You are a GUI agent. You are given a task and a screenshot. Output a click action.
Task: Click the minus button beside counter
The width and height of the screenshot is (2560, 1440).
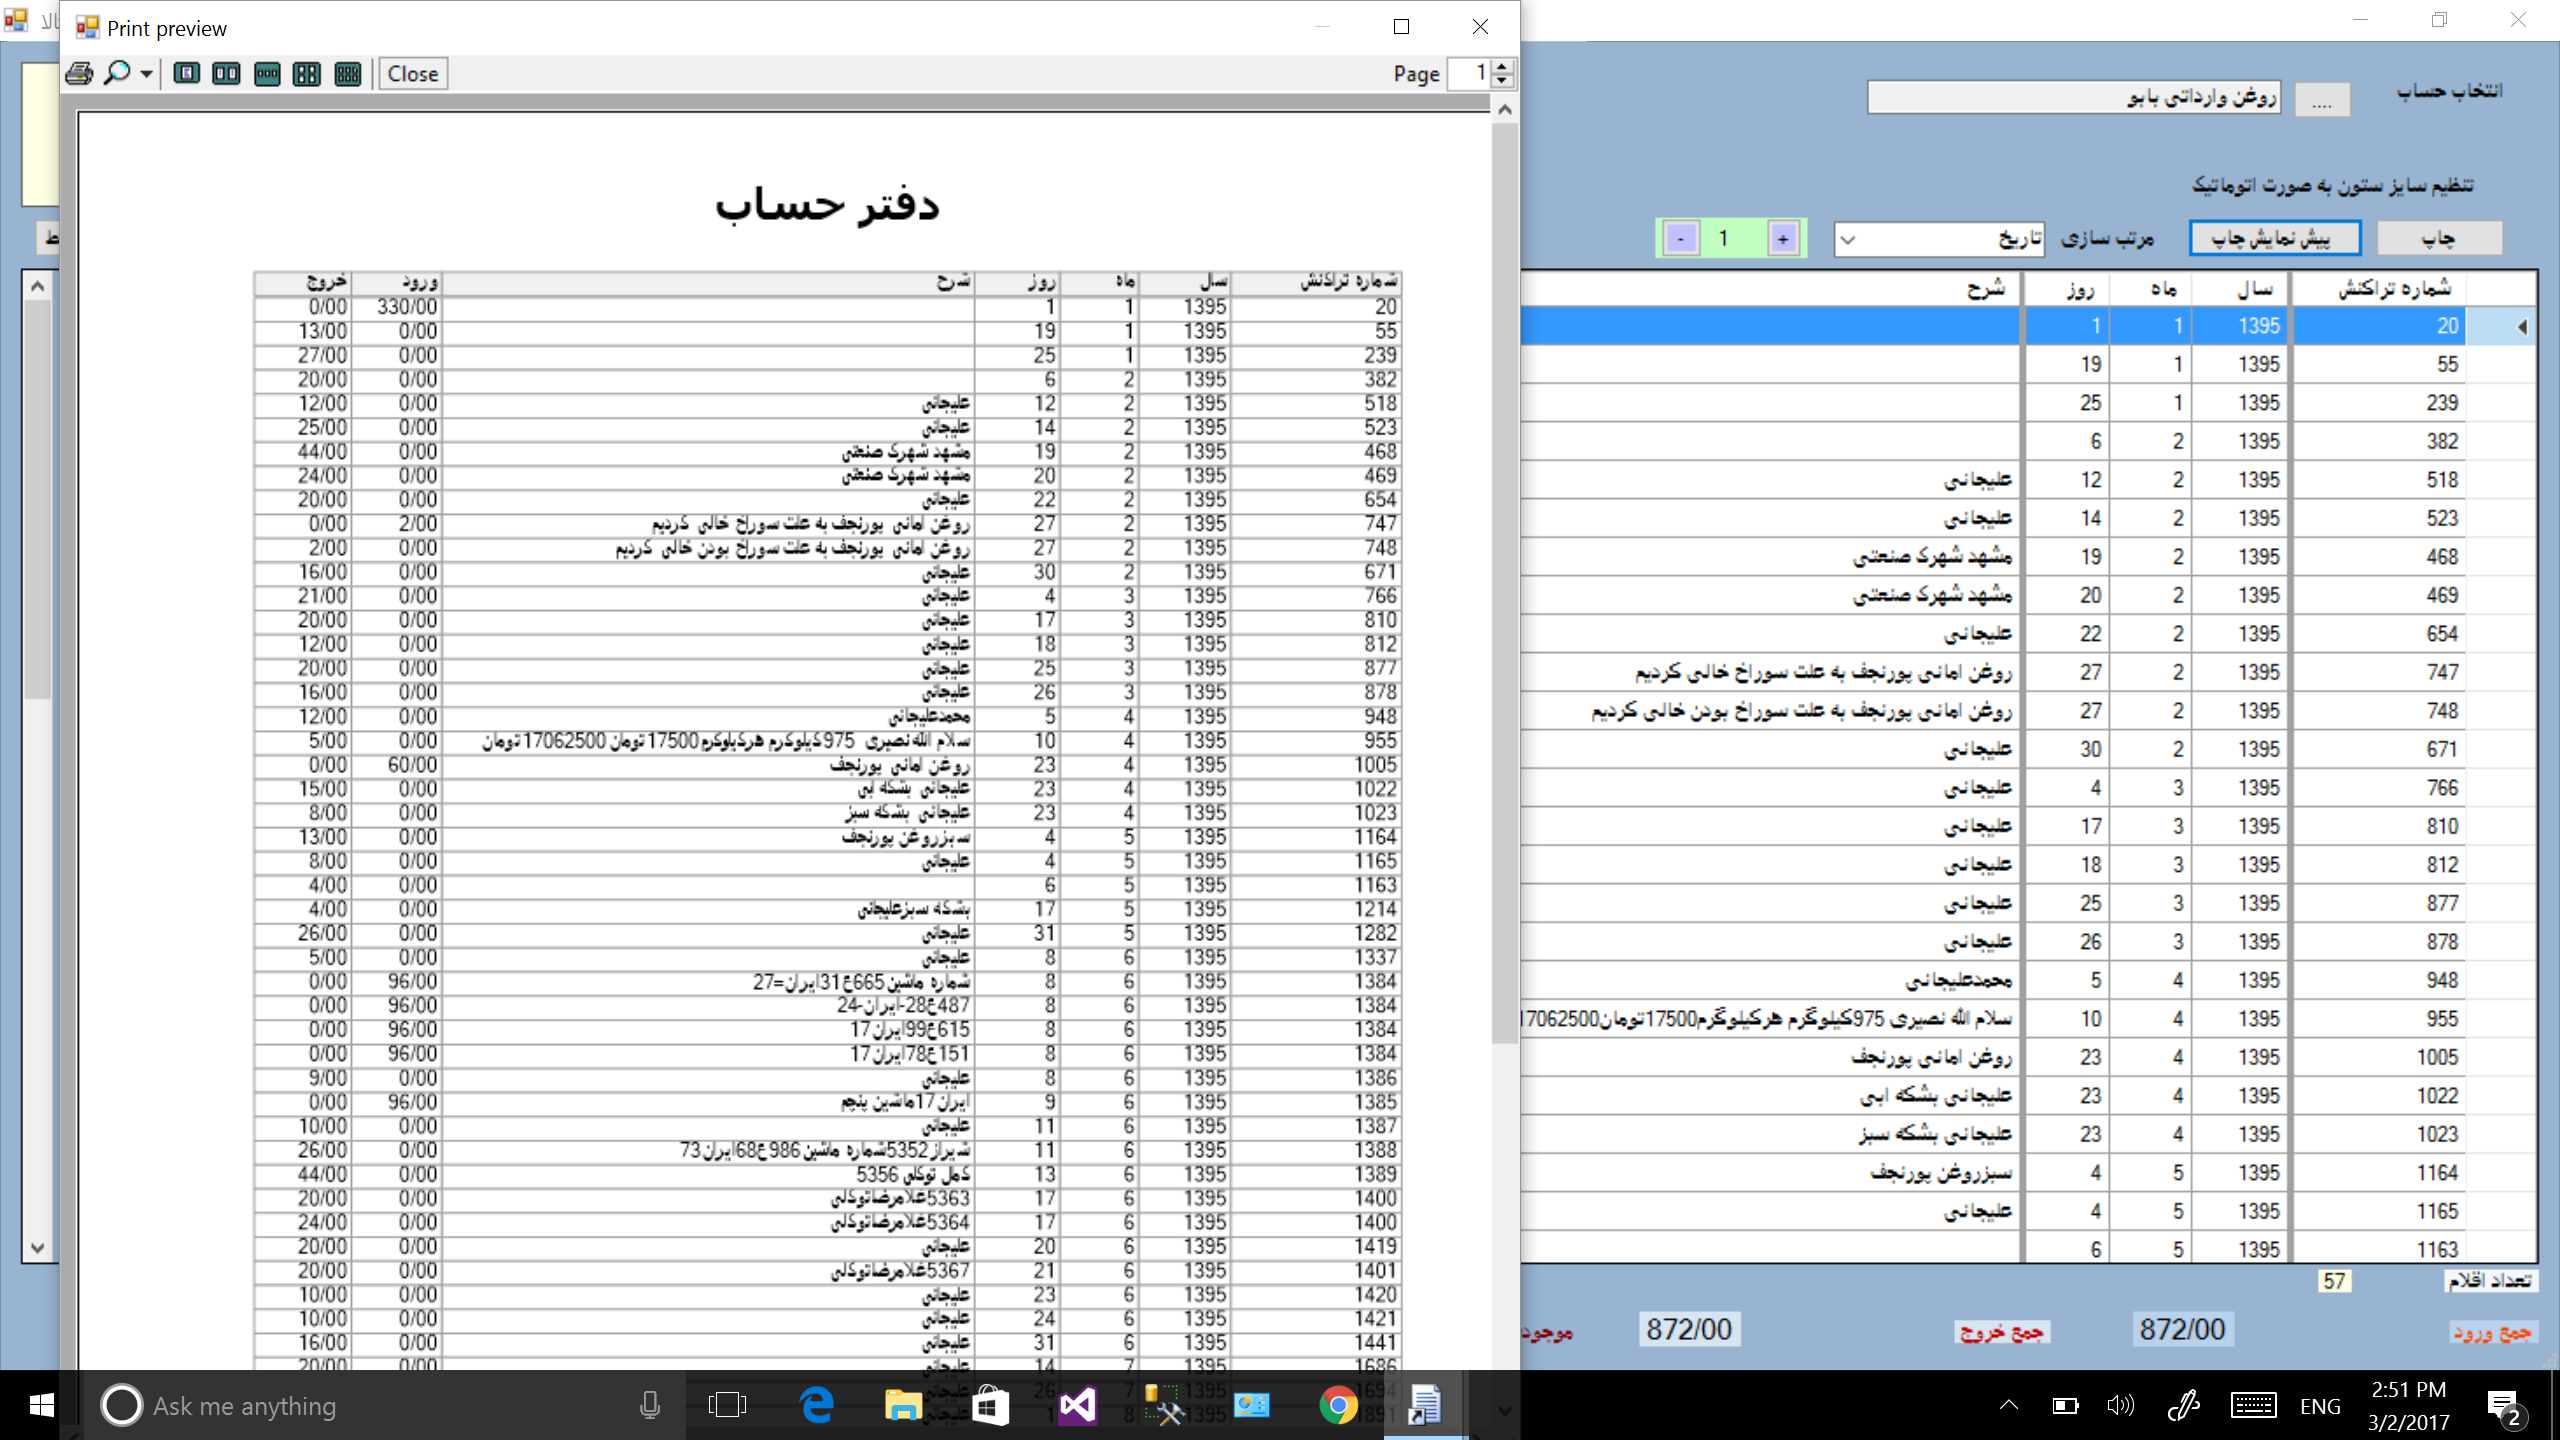(x=1681, y=239)
